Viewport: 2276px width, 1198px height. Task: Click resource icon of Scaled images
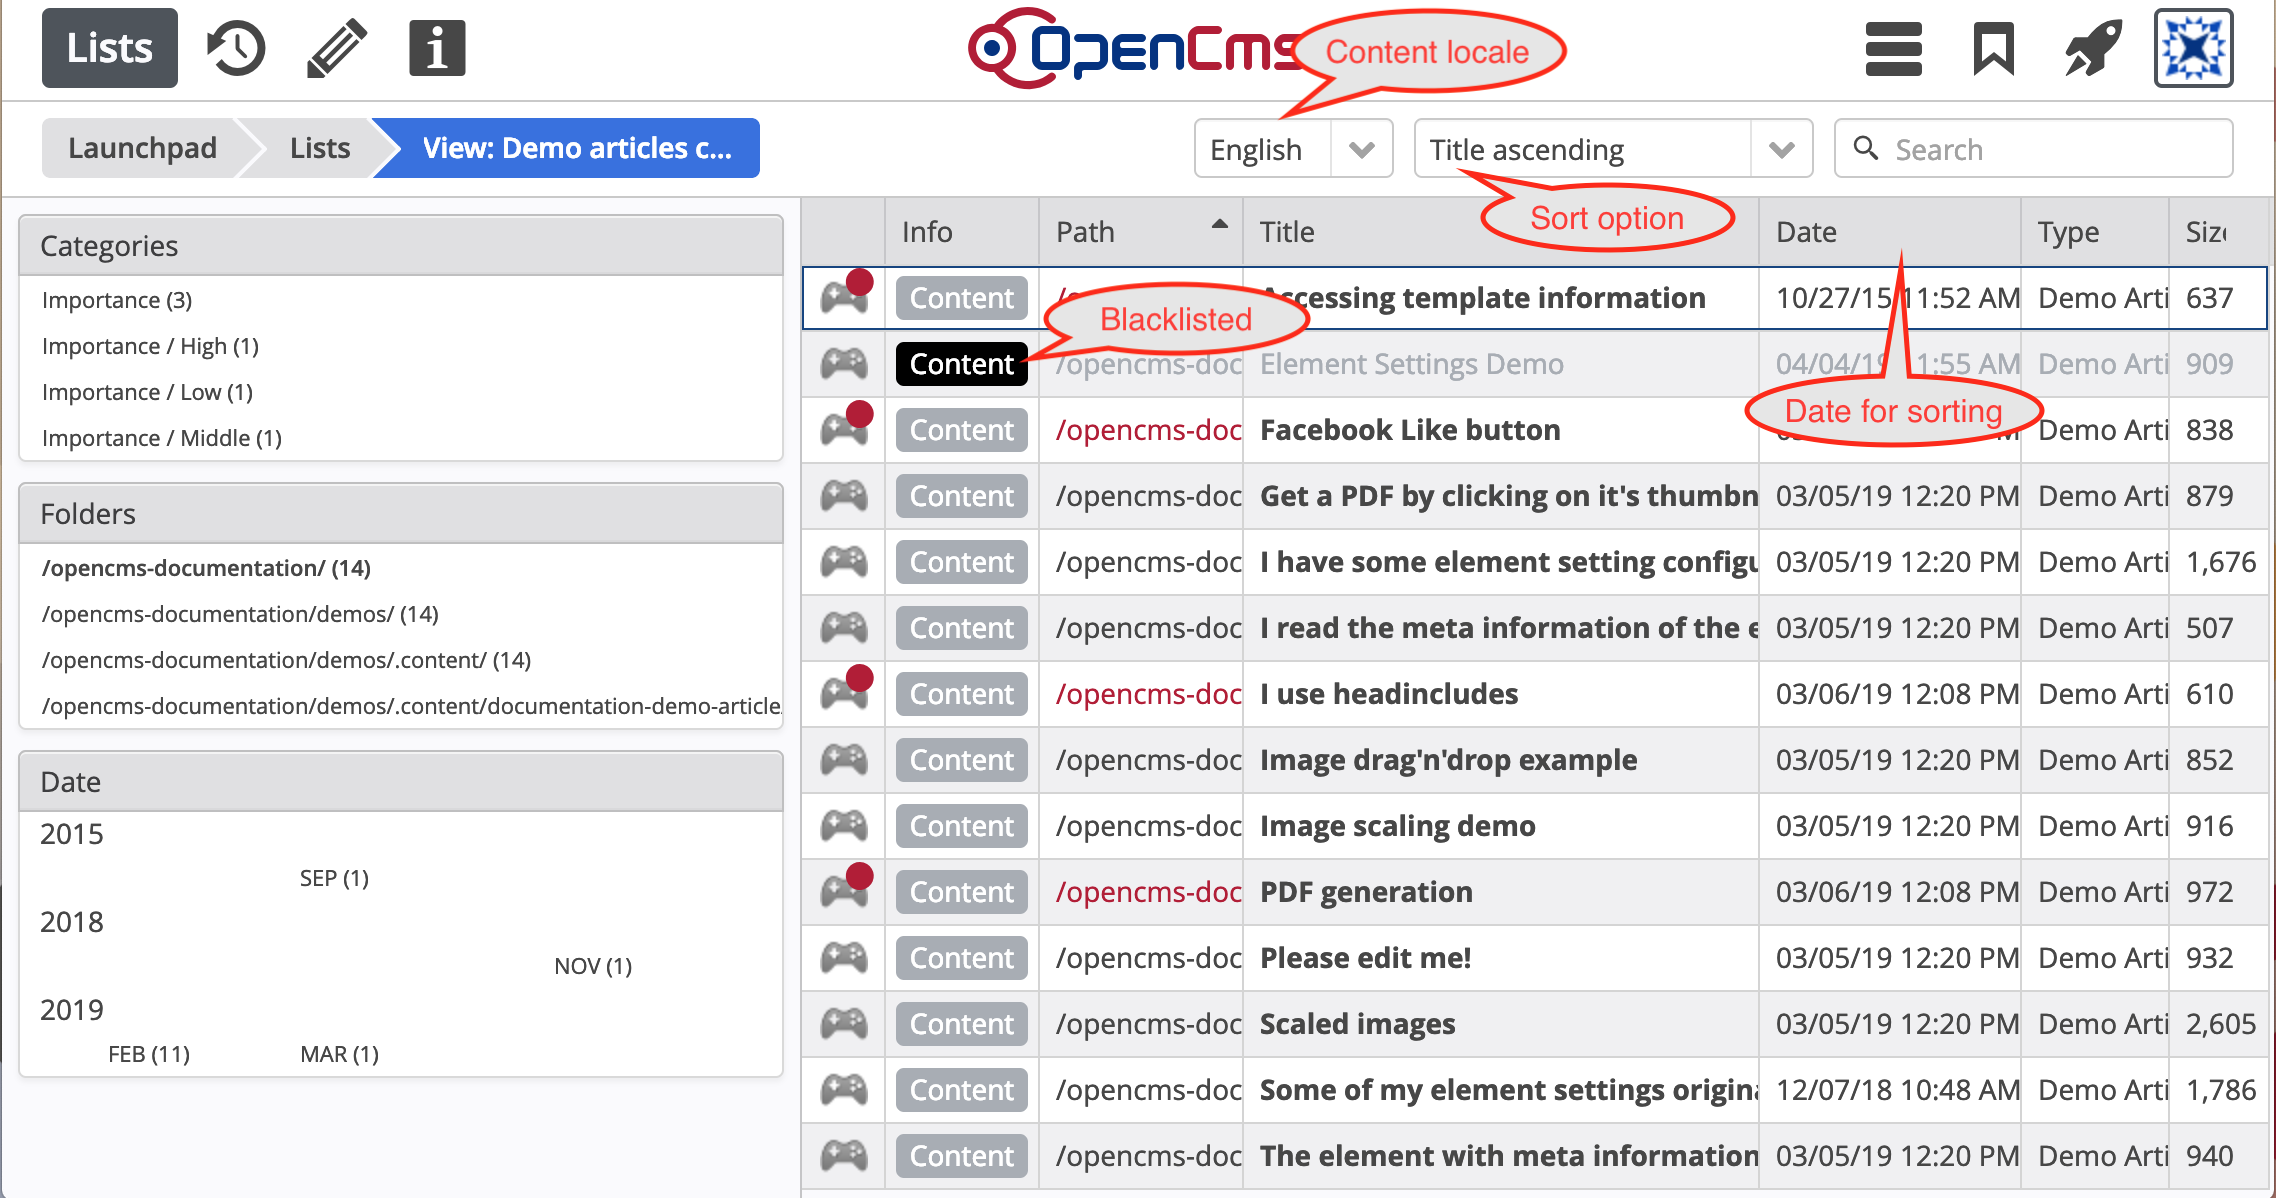(x=844, y=1023)
